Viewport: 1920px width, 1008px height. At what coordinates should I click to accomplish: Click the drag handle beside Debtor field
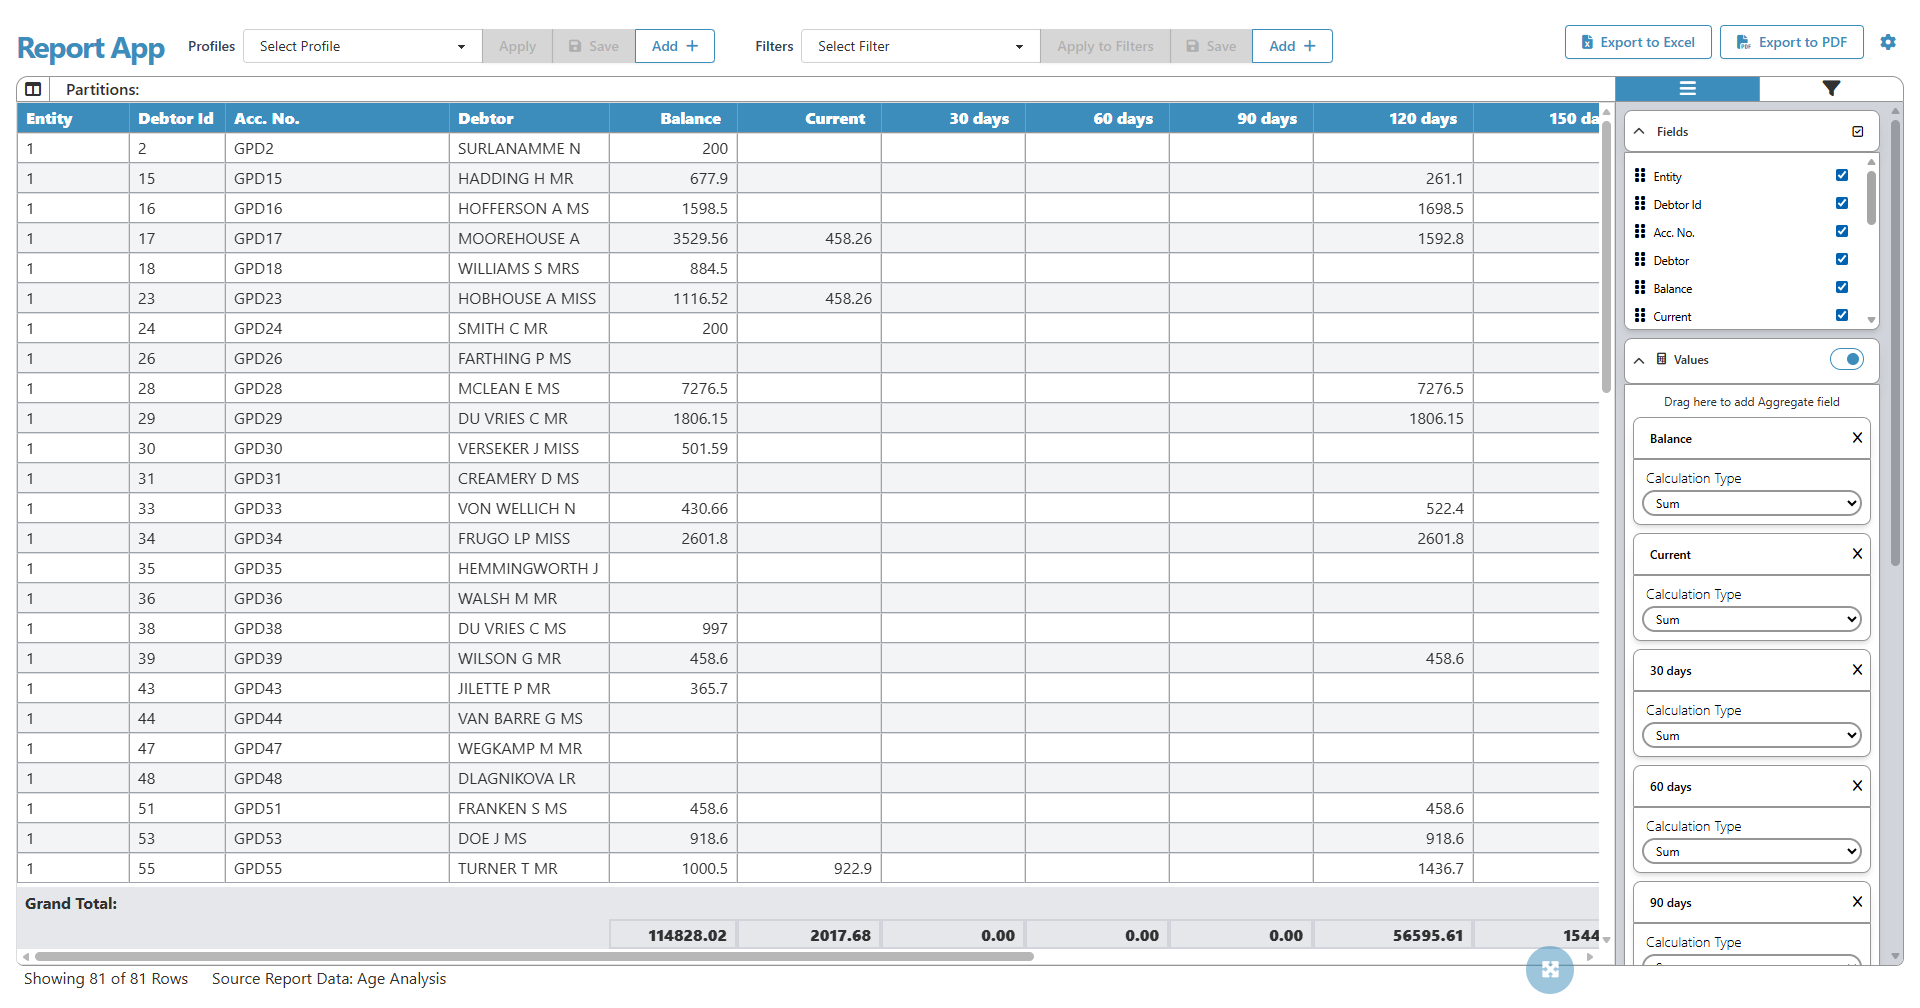click(x=1640, y=260)
